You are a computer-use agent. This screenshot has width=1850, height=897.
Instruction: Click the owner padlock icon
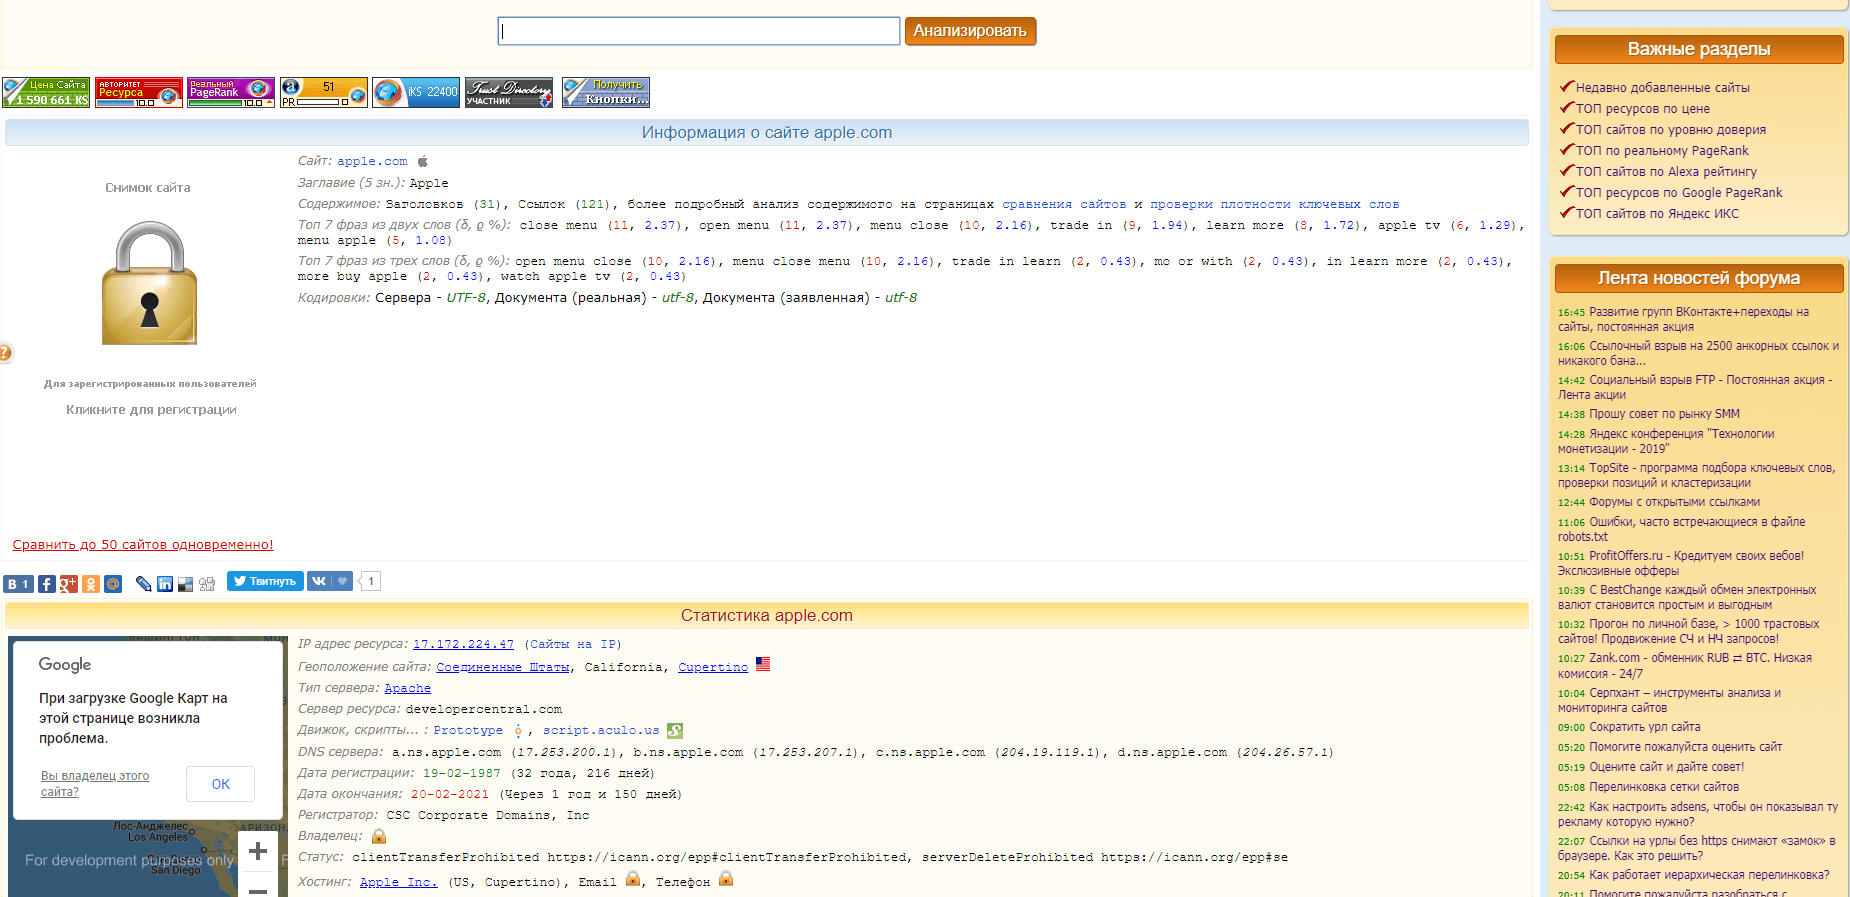pos(379,836)
